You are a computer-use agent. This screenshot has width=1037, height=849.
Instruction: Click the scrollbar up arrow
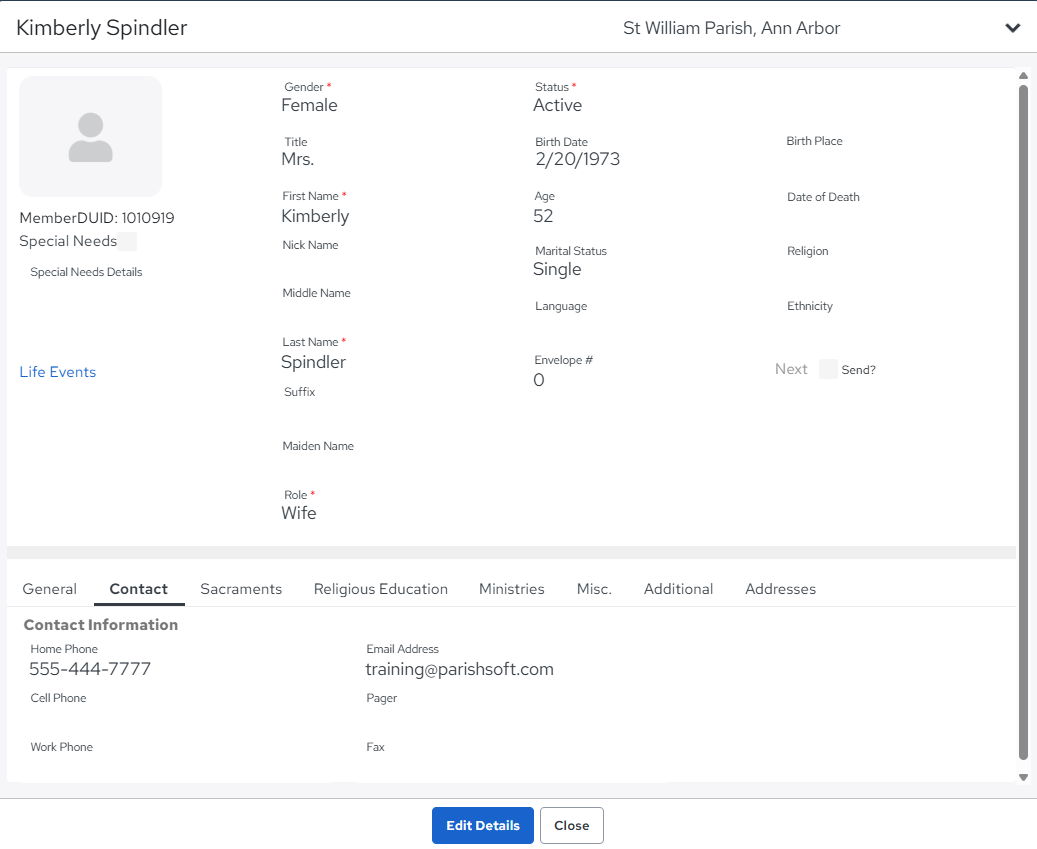pos(1023,75)
